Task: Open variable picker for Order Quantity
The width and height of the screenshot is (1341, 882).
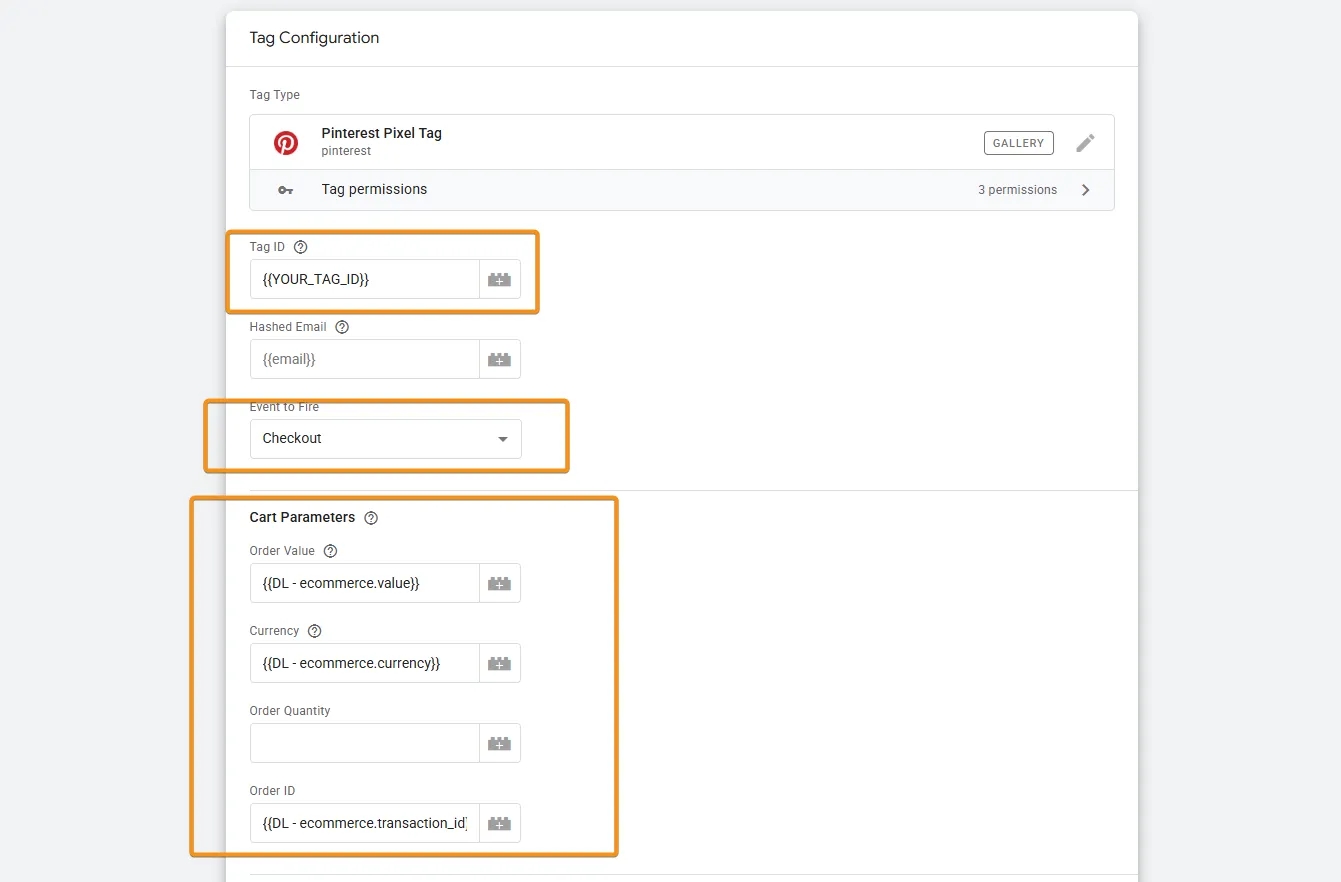Action: (499, 743)
